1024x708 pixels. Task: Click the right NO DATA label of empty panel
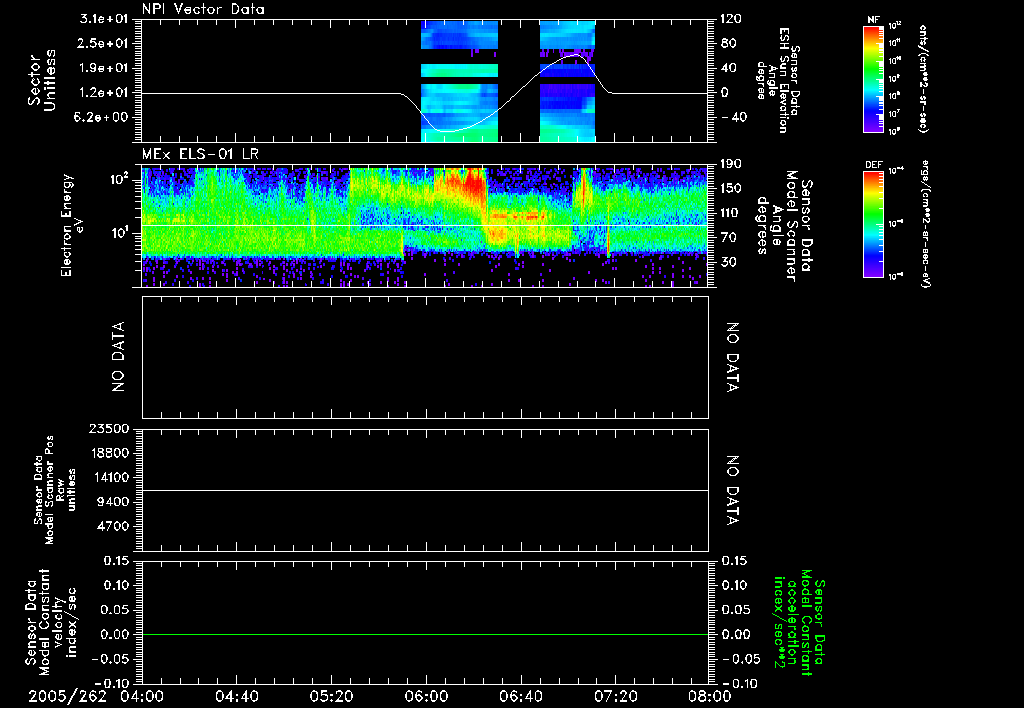click(x=733, y=357)
